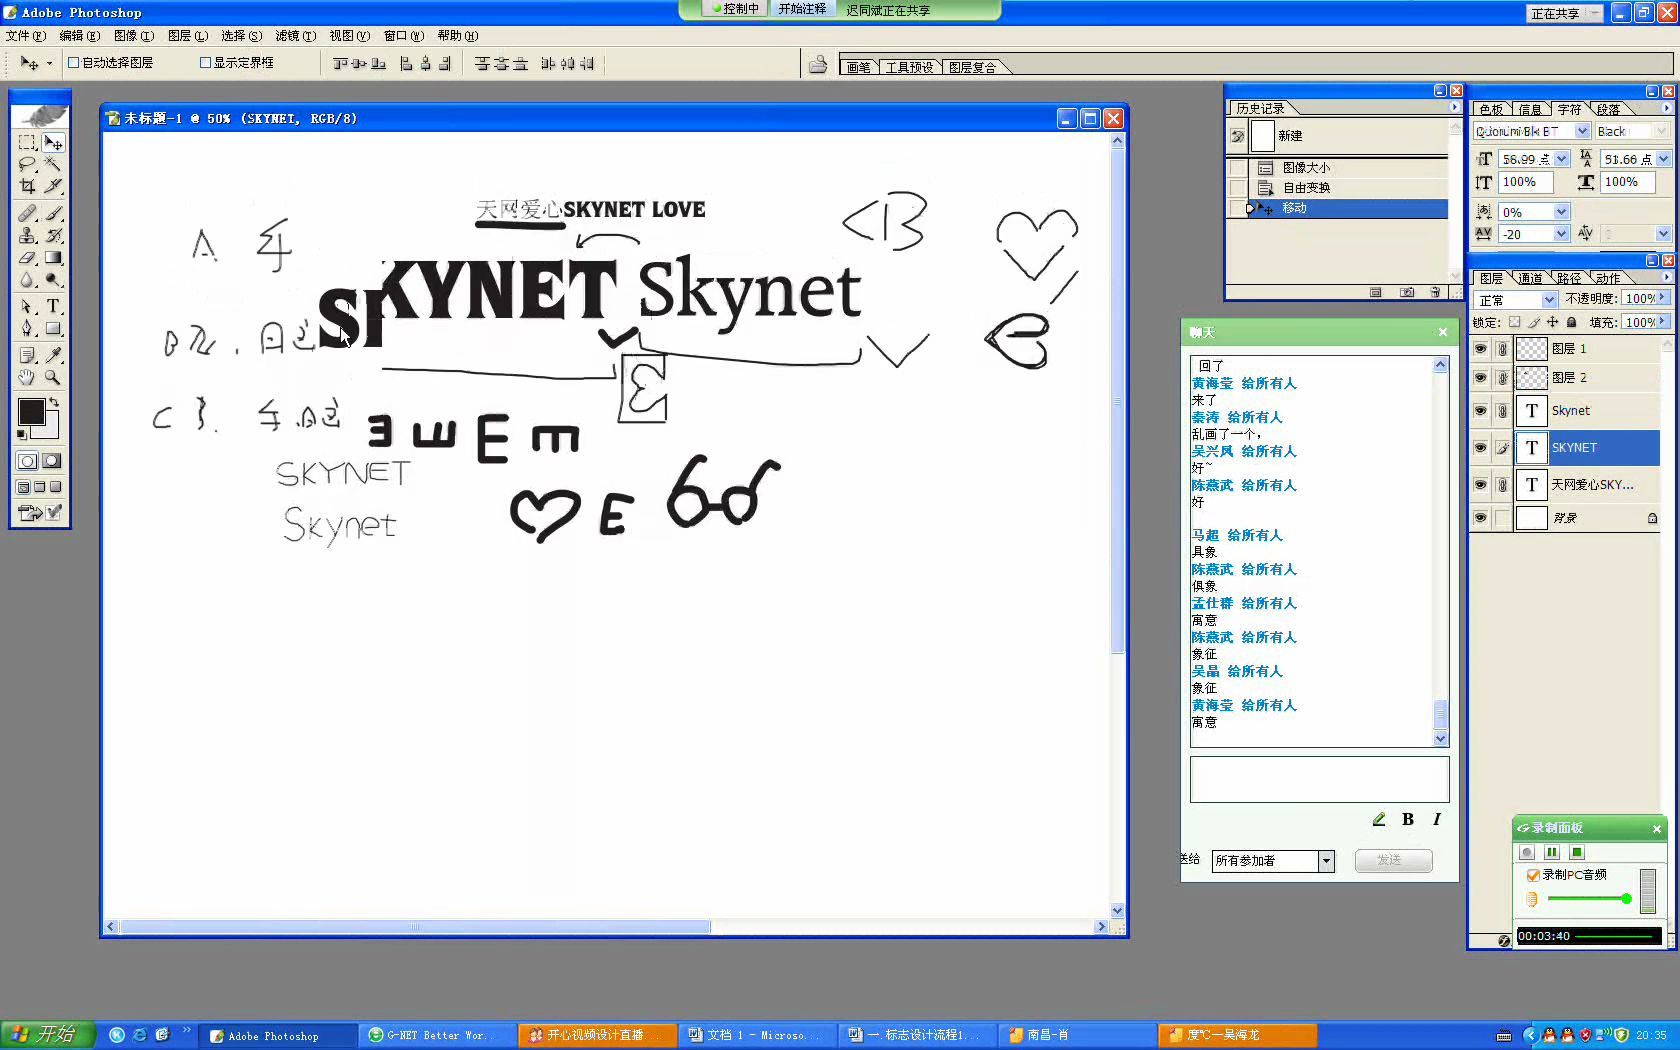The image size is (1680, 1050).
Task: Hide layer 图层 2 via eye icon
Action: [1480, 378]
